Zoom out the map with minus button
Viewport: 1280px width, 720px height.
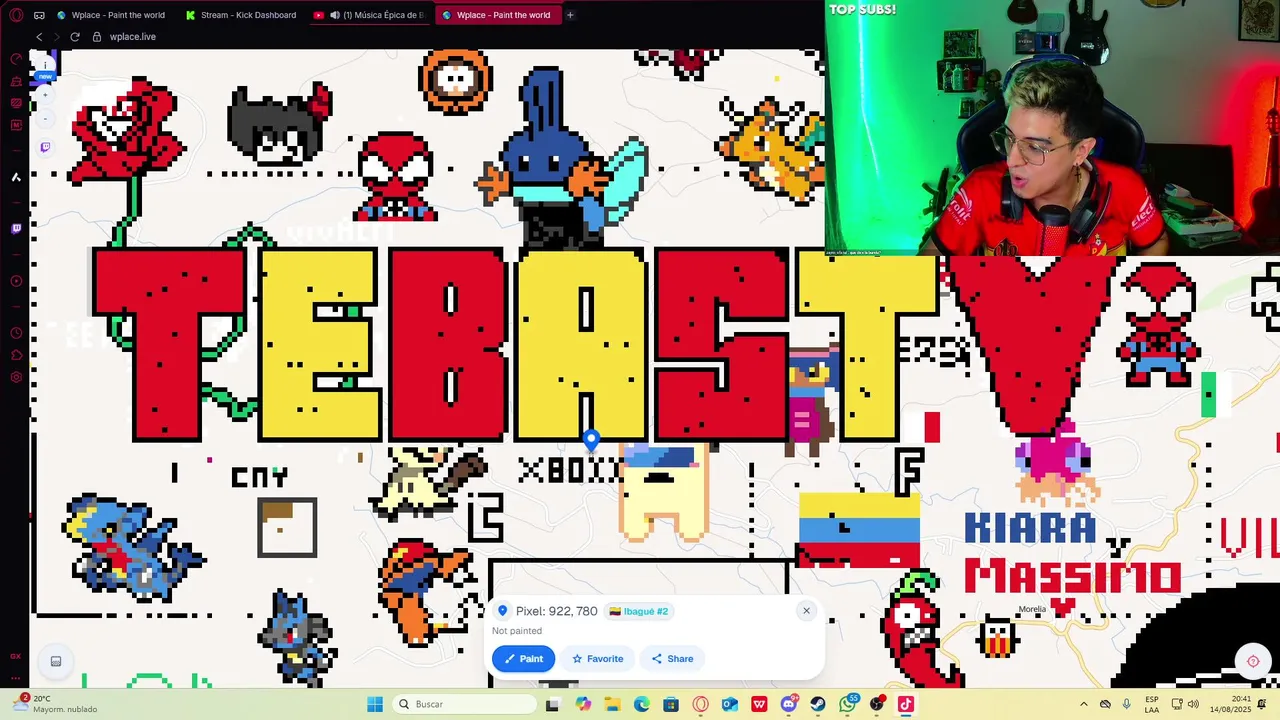pyautogui.click(x=45, y=118)
